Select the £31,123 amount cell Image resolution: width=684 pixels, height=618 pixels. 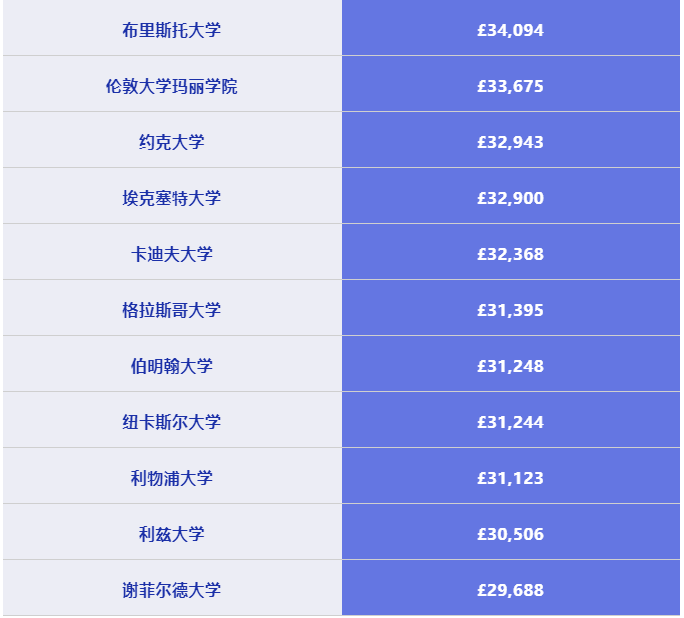point(510,478)
